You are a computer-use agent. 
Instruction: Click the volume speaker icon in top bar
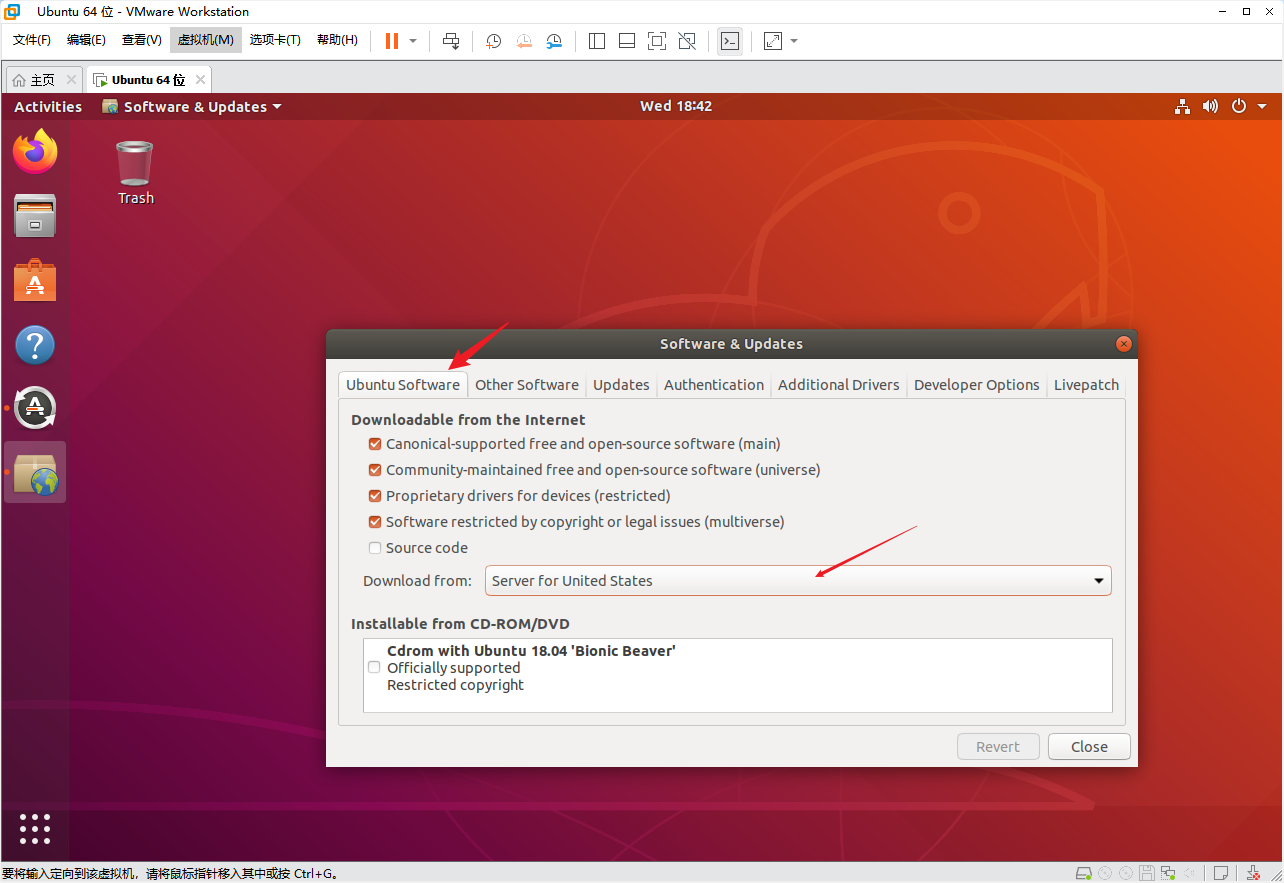1210,106
